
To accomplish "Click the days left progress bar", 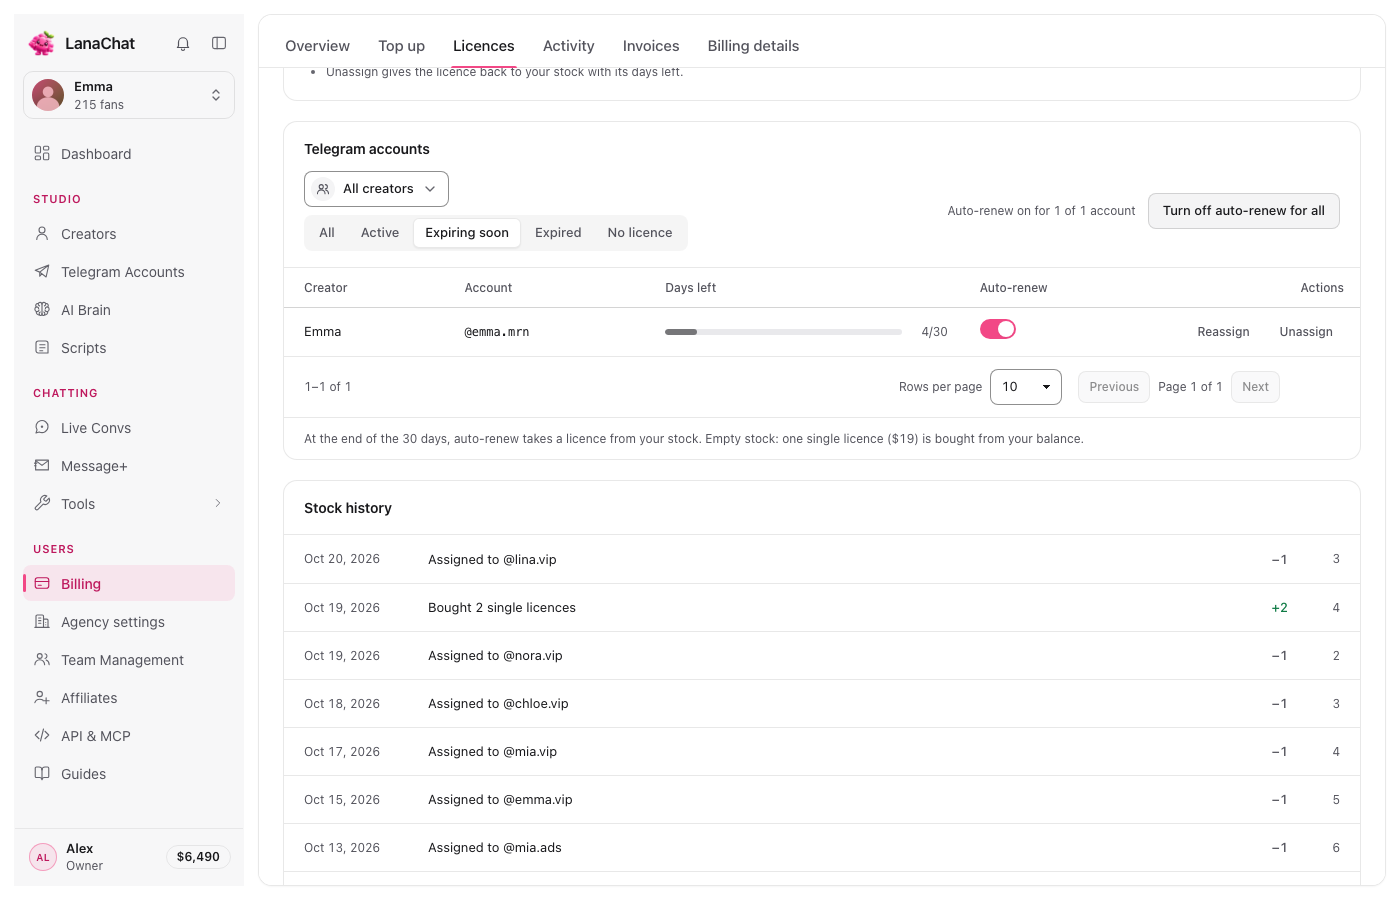I will 783,332.
